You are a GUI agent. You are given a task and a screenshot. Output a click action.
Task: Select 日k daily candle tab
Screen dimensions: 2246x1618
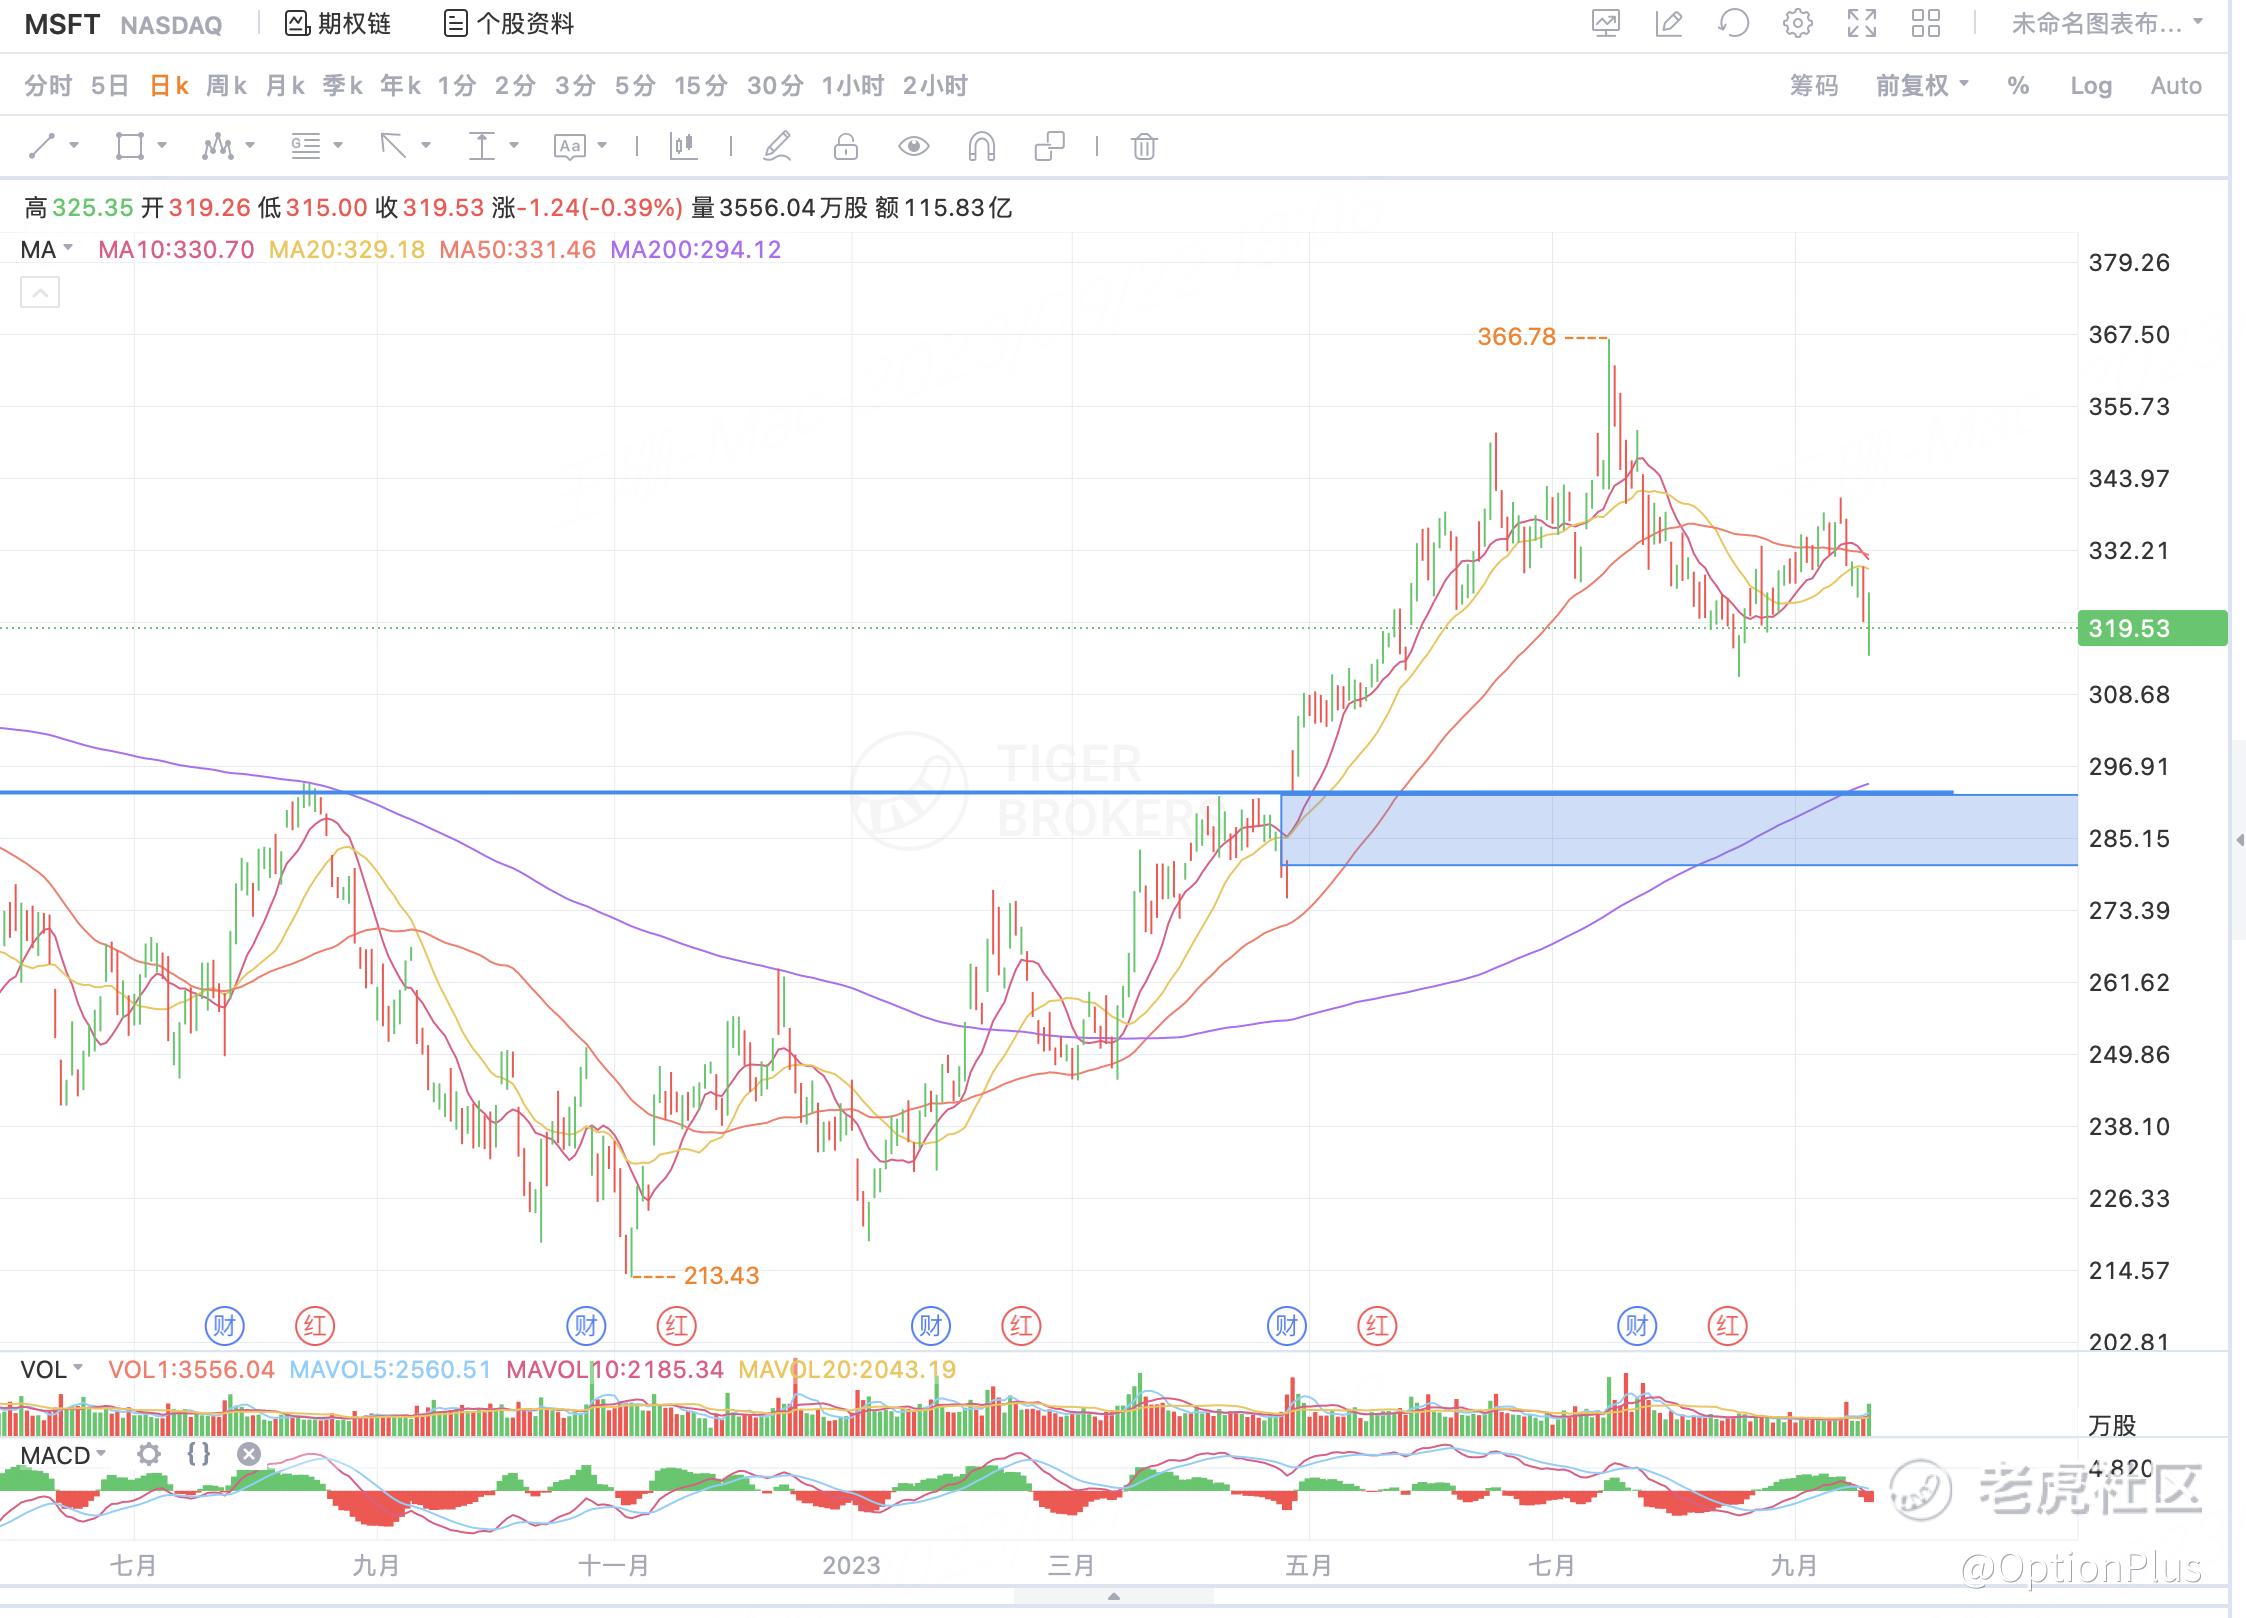pos(169,86)
